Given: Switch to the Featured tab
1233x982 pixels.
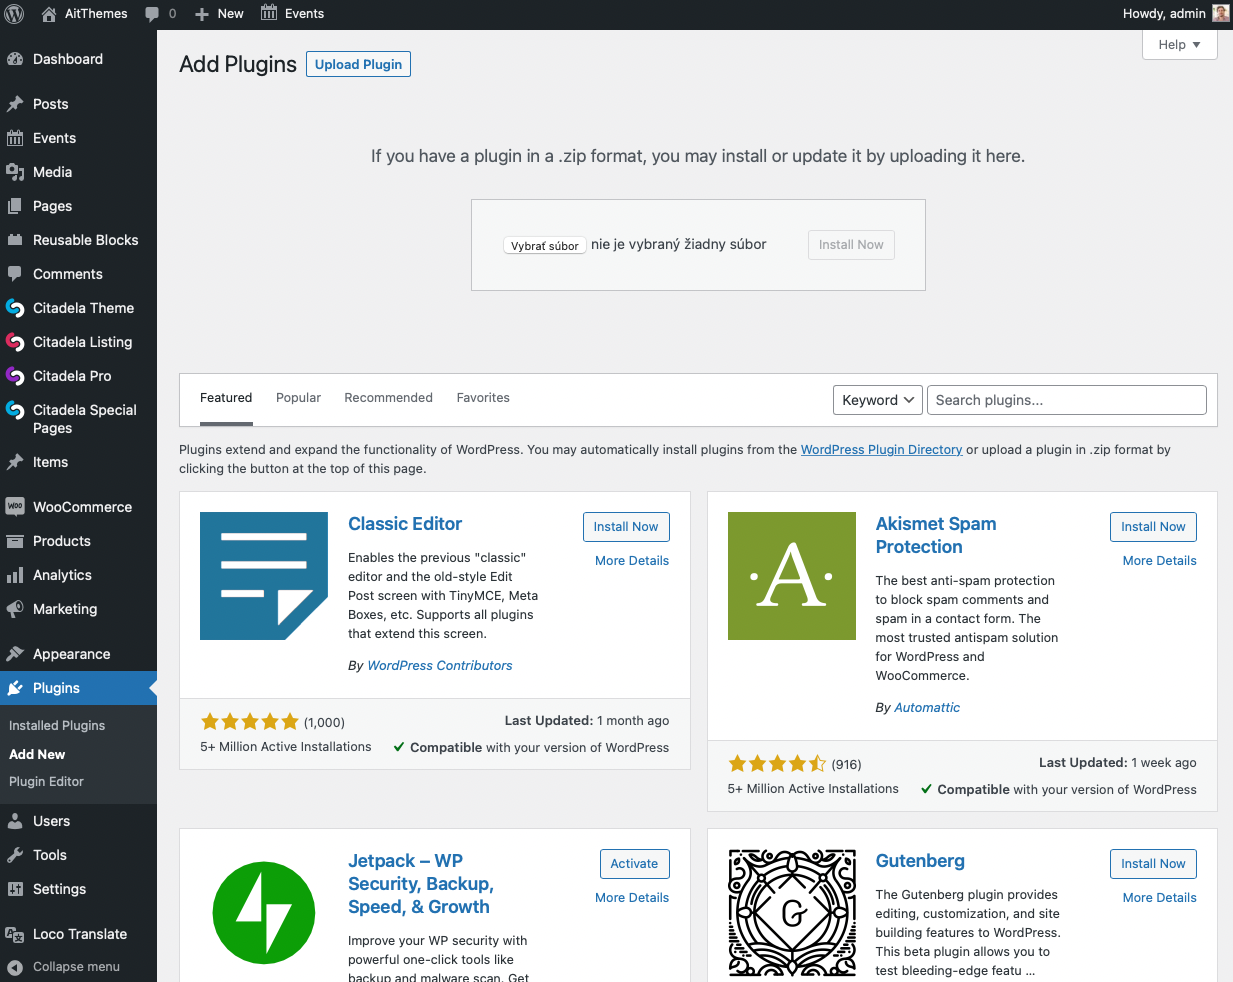Looking at the screenshot, I should (226, 398).
